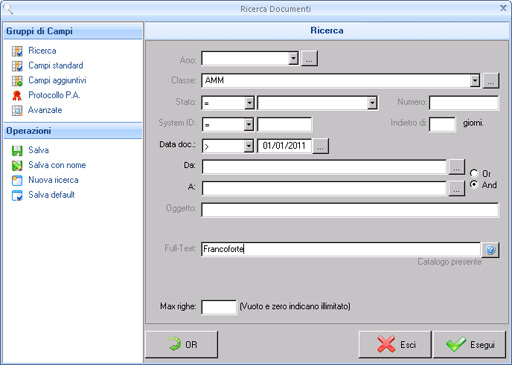This screenshot has width=512, height=365.
Task: Open the System ID operator dropdown
Action: coord(248,125)
